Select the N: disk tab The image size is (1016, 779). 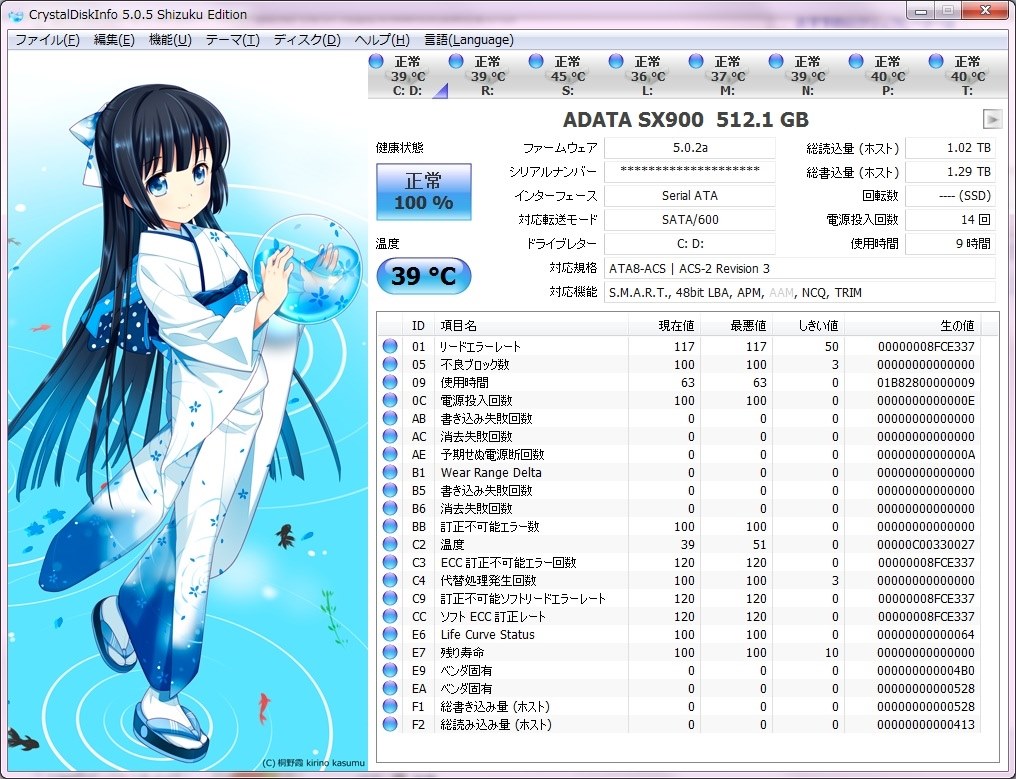807,76
